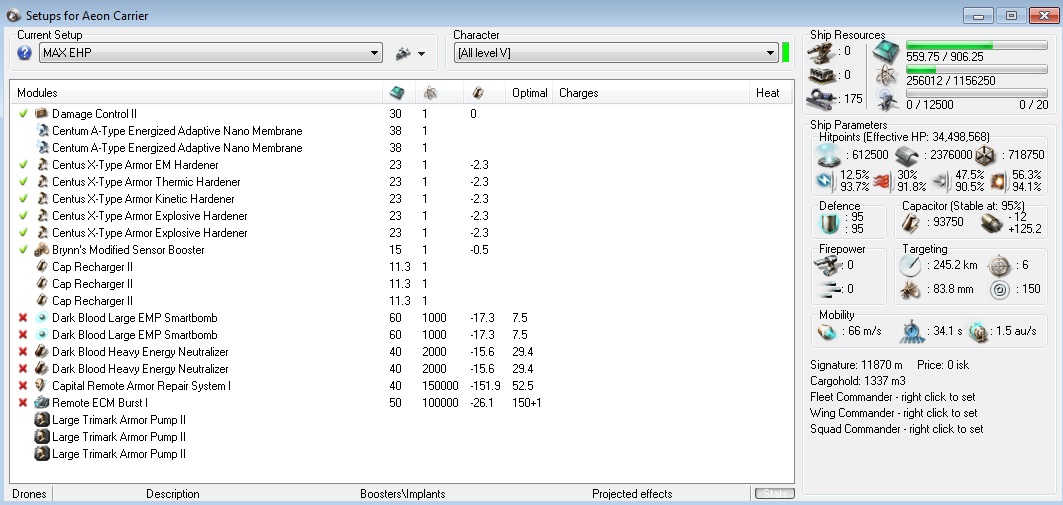Click Squad Commander - right click to set
The image size is (1063, 505).
click(x=896, y=429)
